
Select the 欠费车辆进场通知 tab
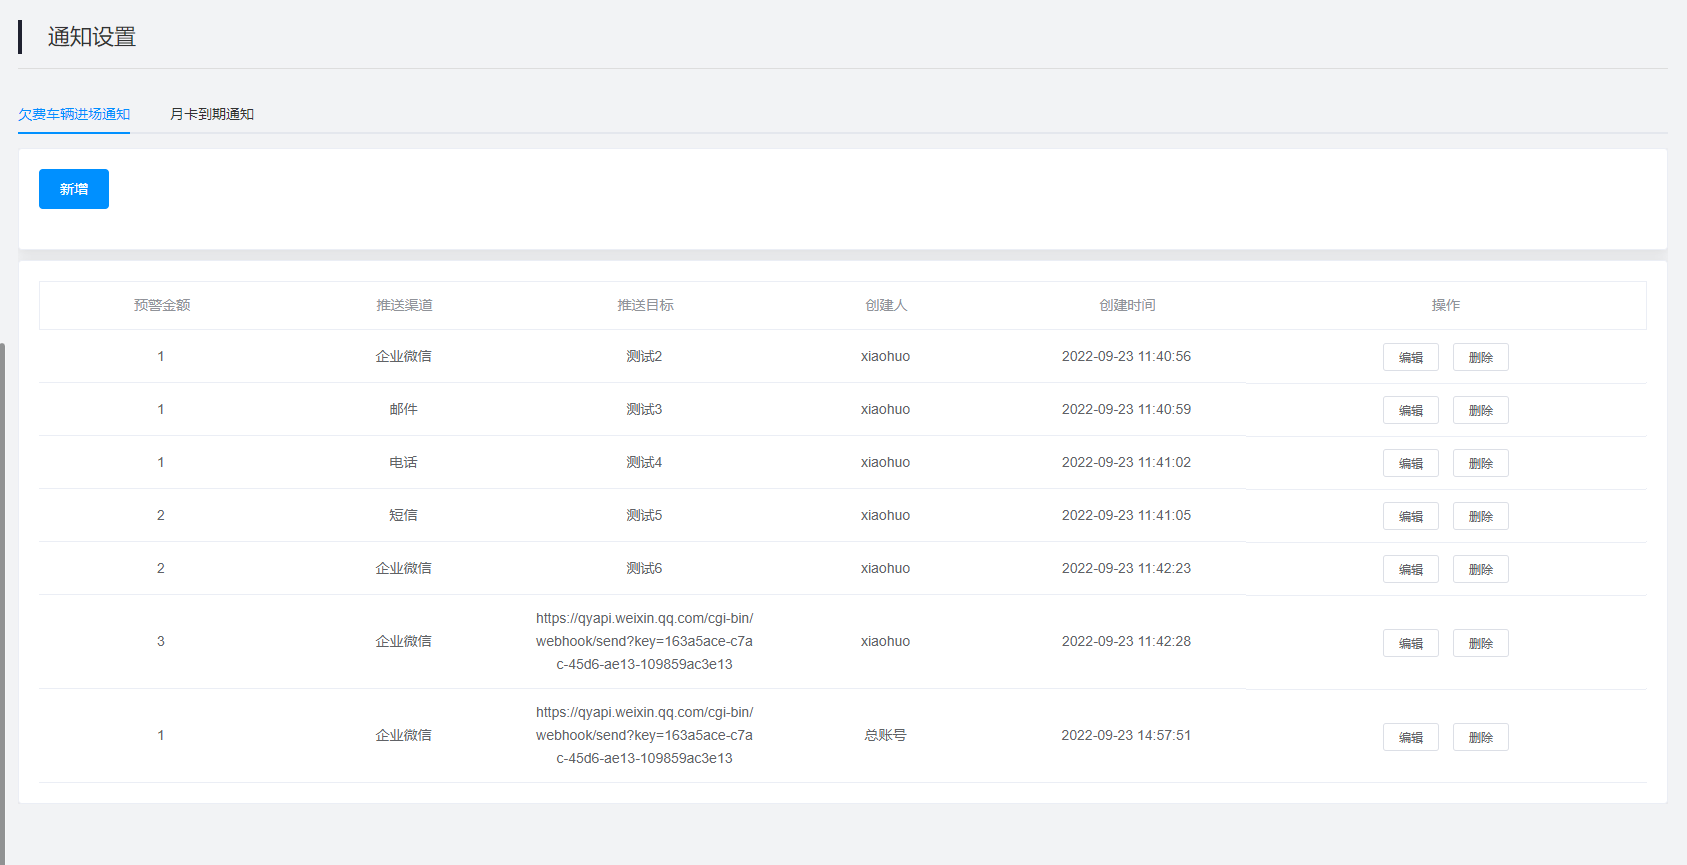[74, 114]
